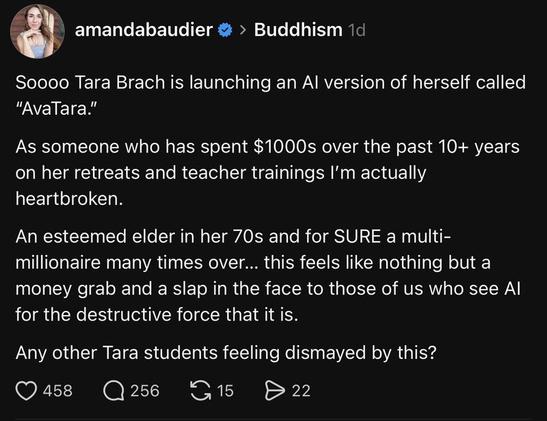
Task: Like the post with the heart icon
Action: 26,391
